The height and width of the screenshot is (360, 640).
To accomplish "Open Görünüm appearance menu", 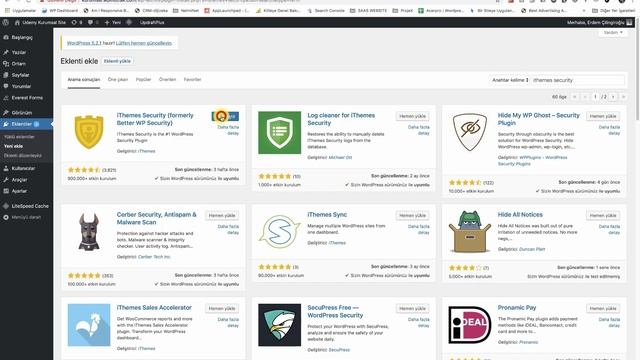I will [x=22, y=113].
